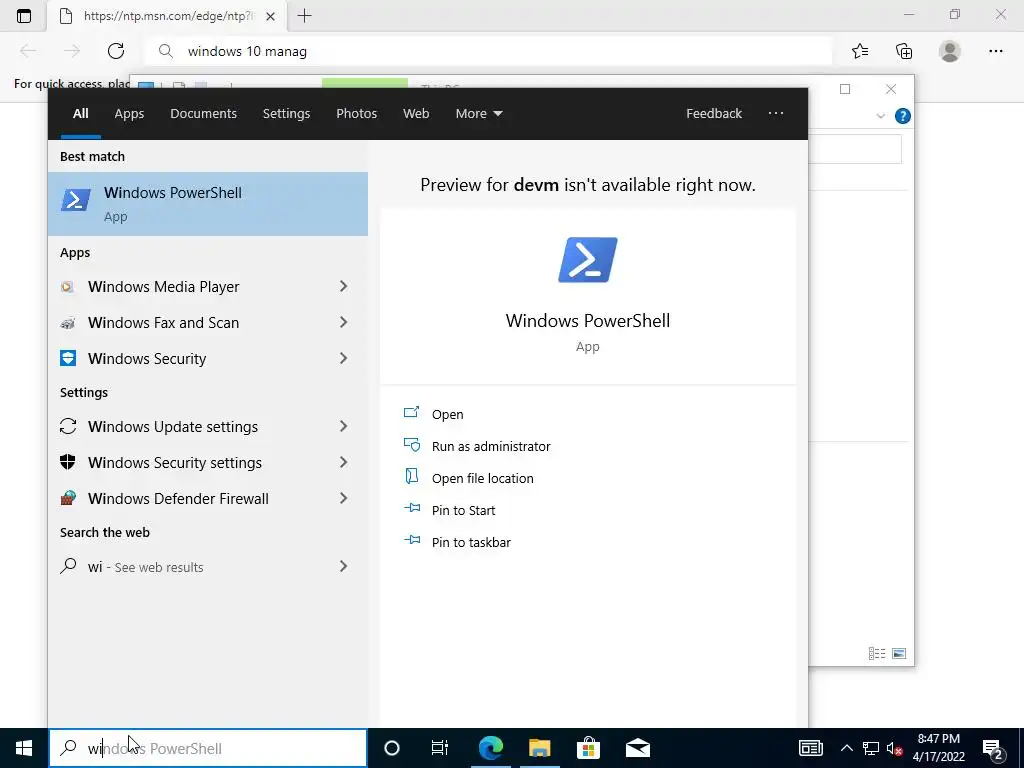Choose Run as administrator

pos(491,446)
